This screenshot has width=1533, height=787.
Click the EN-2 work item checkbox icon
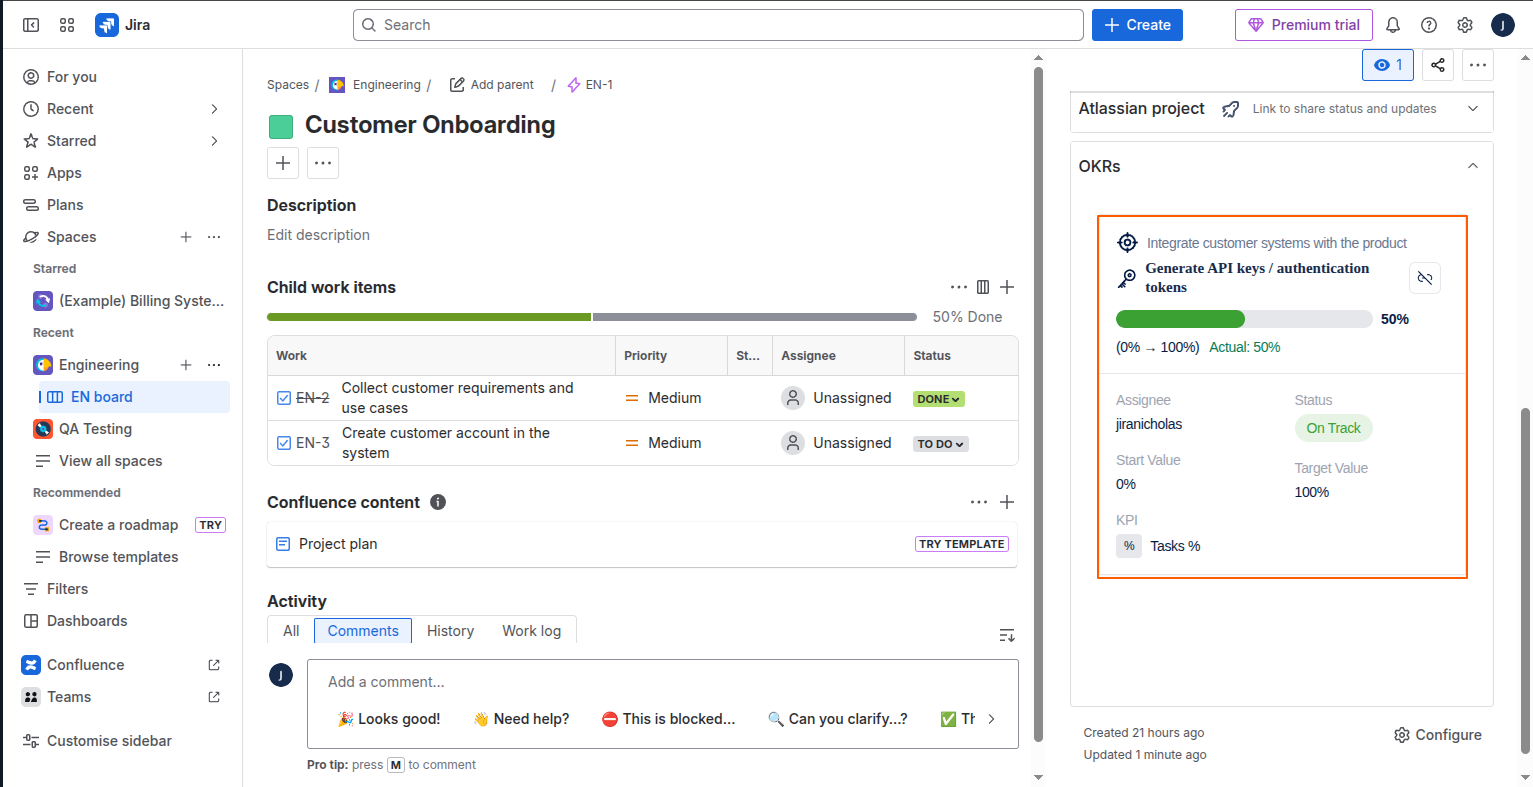(284, 398)
